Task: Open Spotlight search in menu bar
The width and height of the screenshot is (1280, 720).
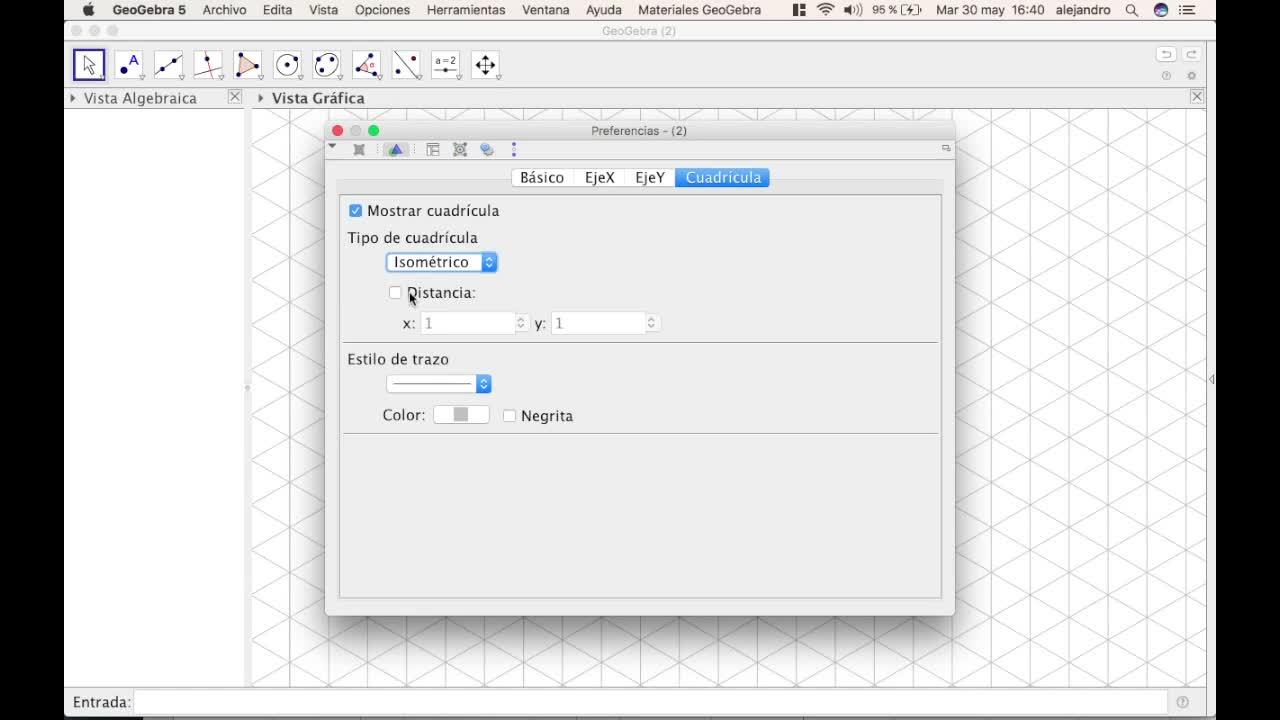Action: click(1132, 10)
